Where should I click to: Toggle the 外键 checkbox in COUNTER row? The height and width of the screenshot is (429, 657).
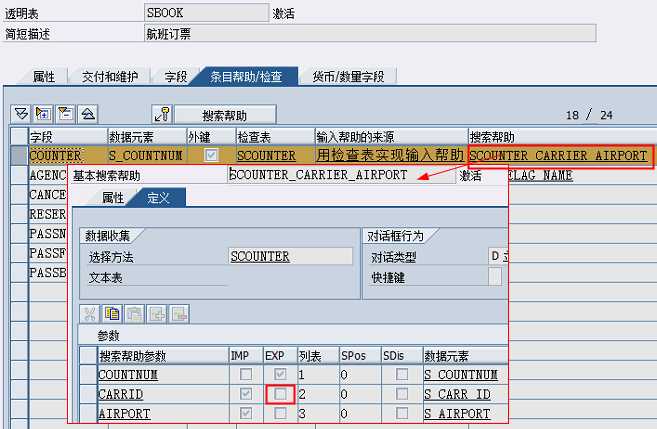[x=211, y=156]
